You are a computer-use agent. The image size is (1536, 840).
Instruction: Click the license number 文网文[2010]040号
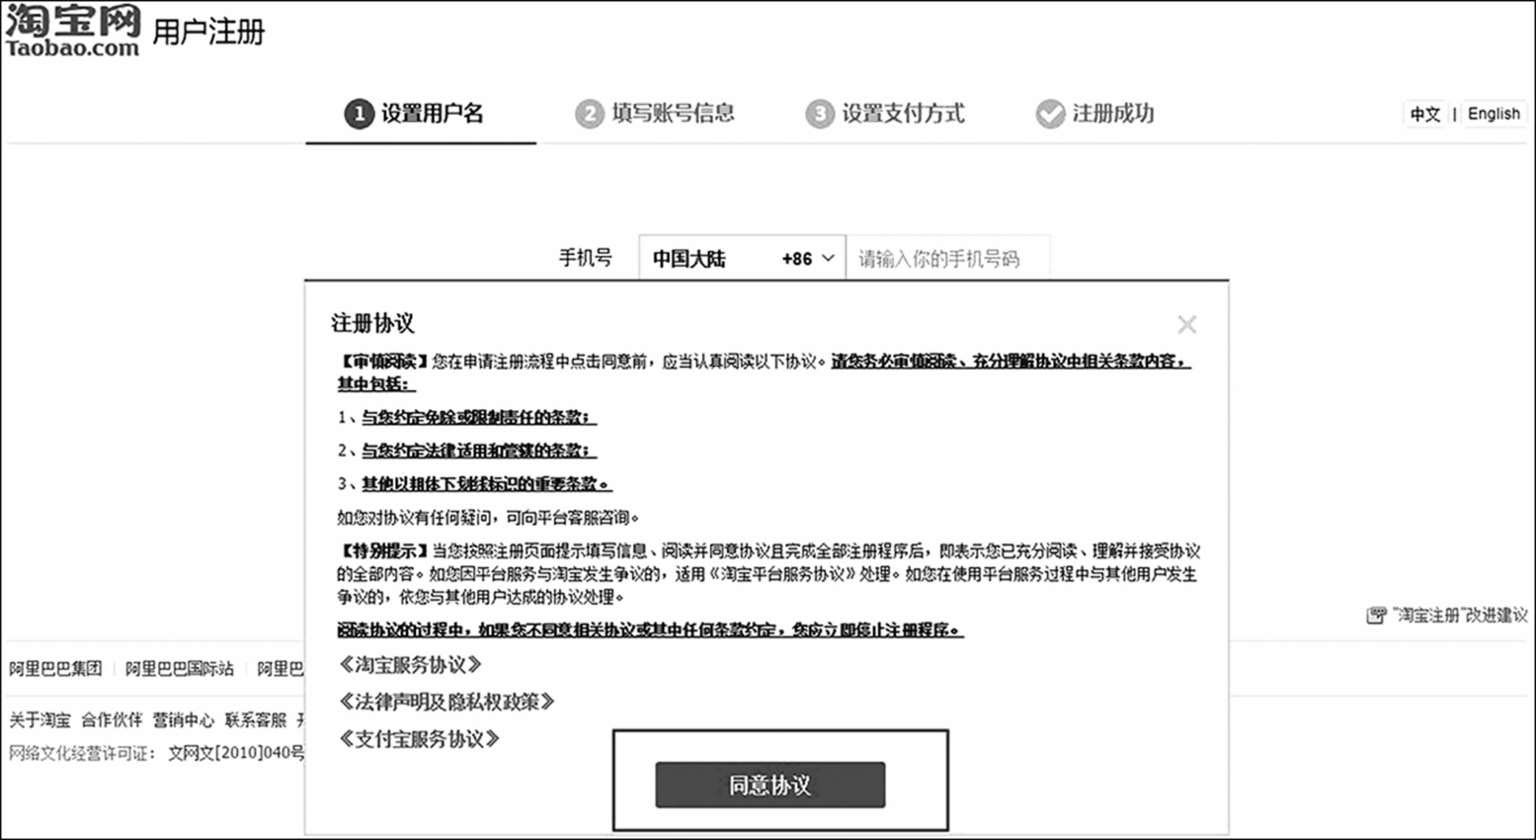pos(236,753)
